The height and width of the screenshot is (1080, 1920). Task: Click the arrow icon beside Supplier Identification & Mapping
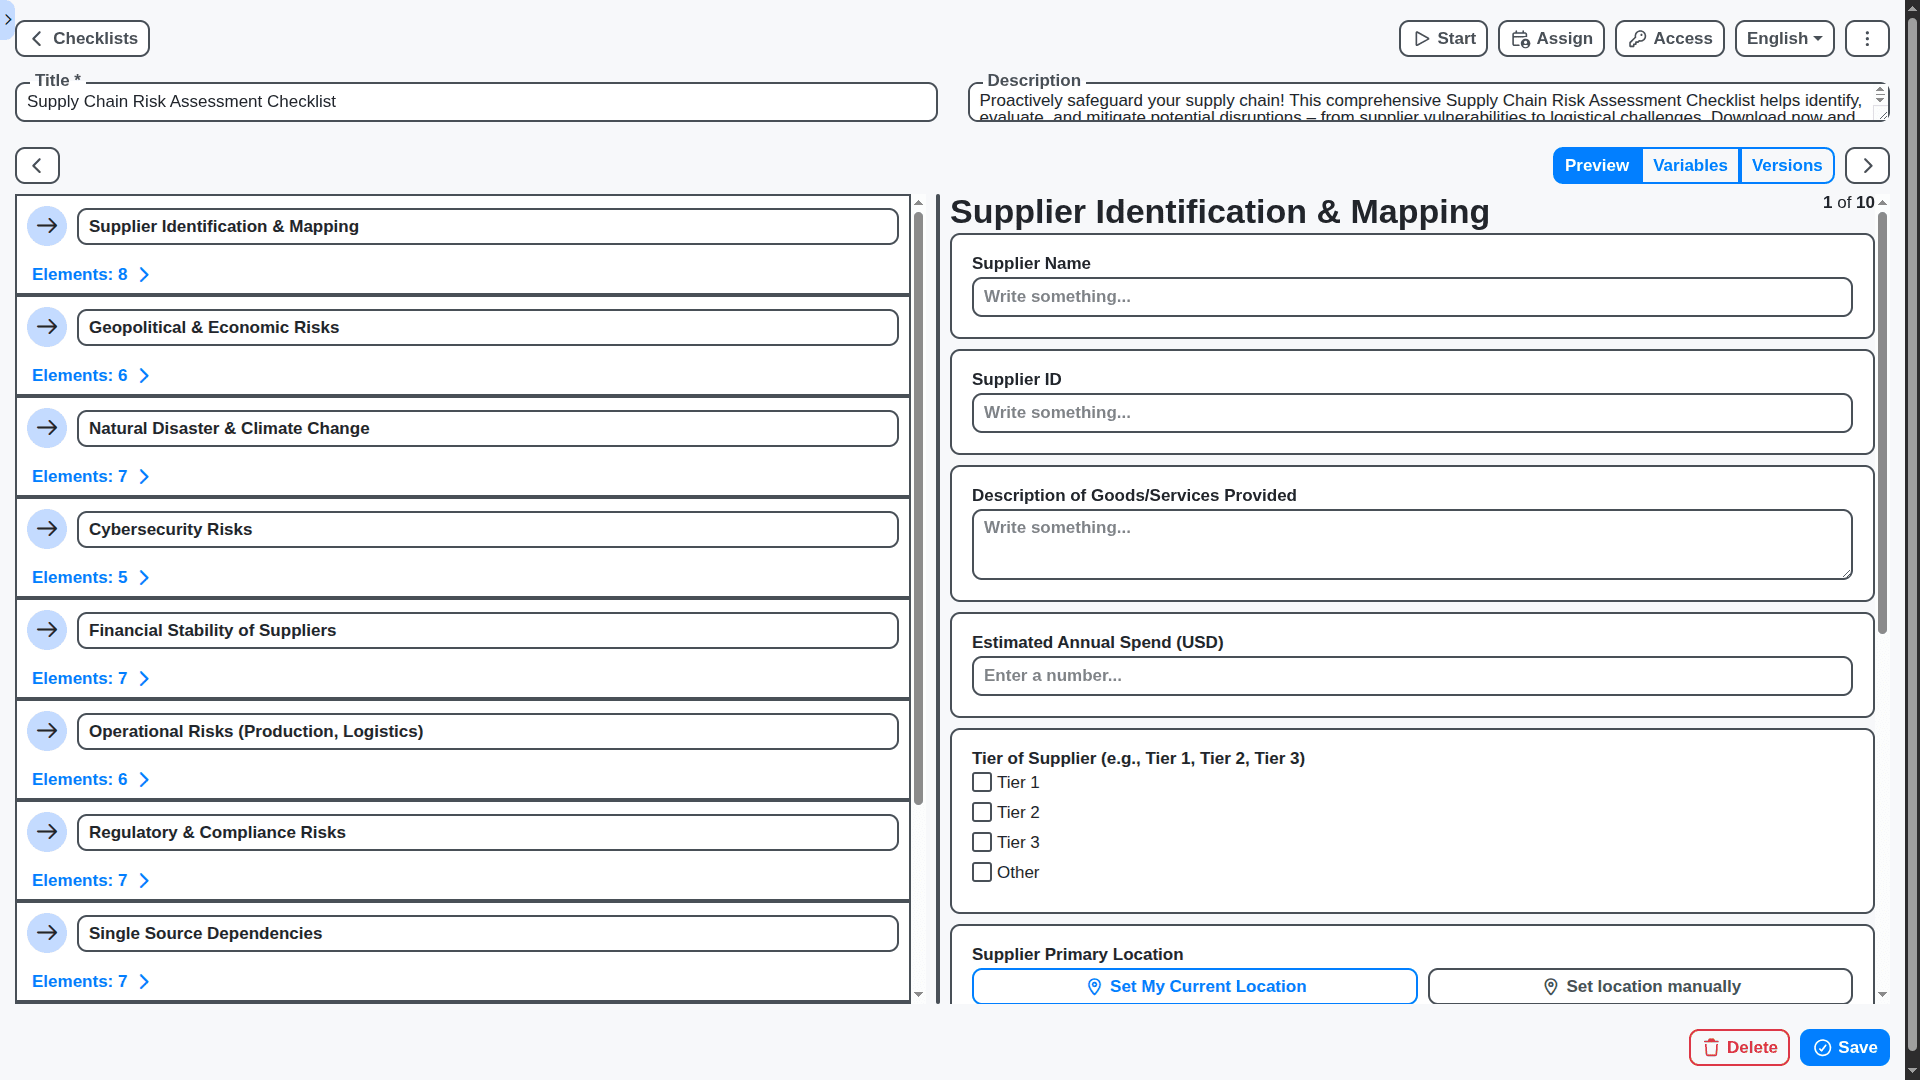pos(47,226)
